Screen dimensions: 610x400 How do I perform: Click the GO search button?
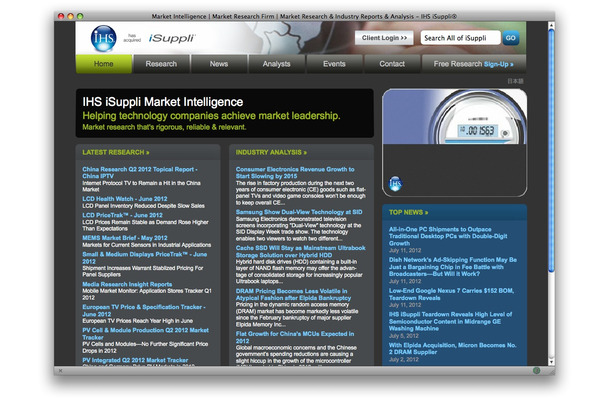tap(511, 38)
